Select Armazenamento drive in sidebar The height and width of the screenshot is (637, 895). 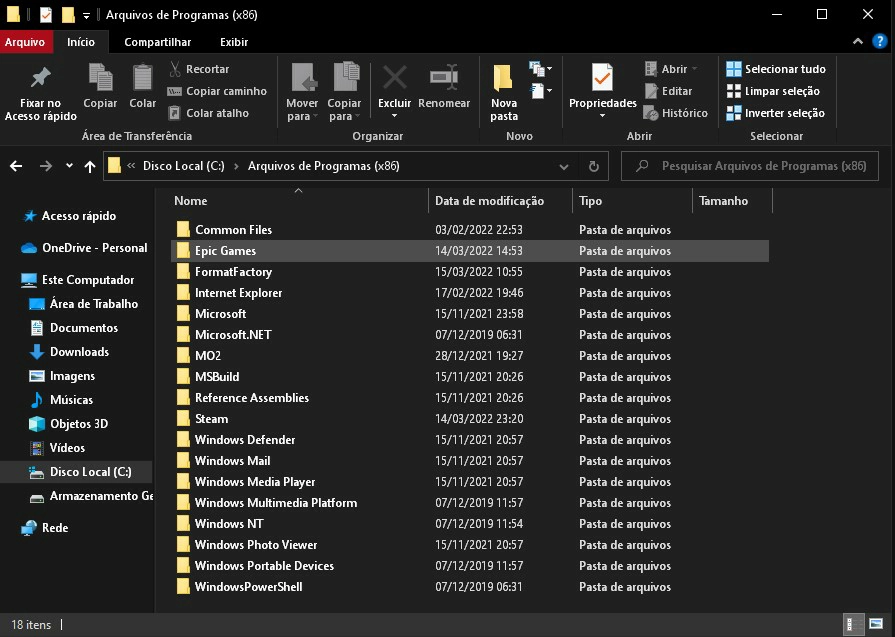(x=91, y=495)
